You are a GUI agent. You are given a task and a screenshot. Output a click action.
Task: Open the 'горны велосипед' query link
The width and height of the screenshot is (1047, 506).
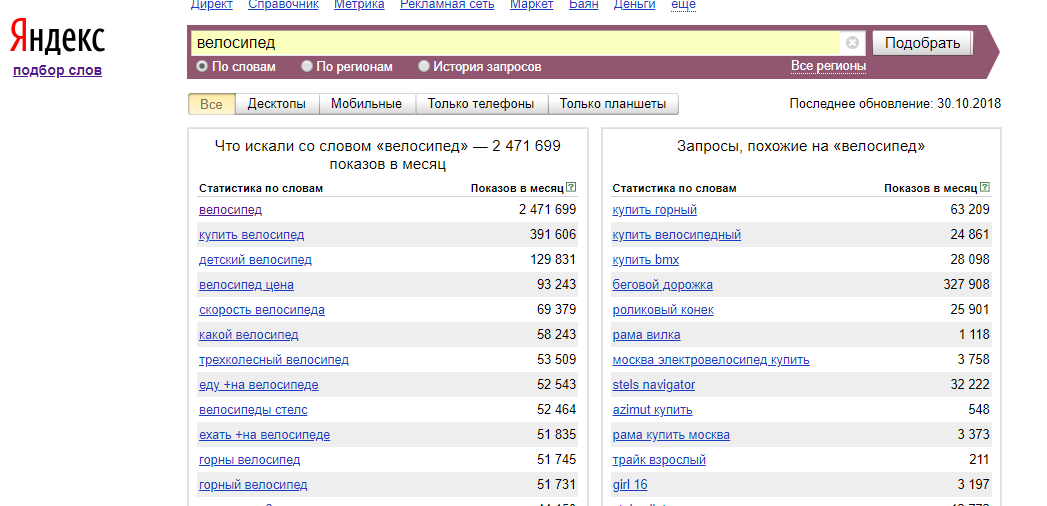click(x=250, y=459)
